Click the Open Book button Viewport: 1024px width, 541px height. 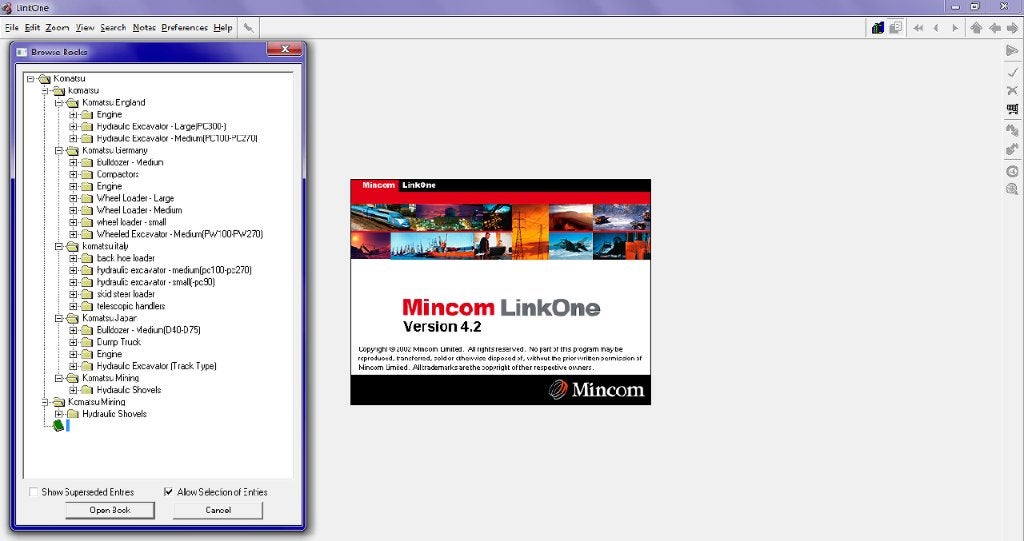110,510
